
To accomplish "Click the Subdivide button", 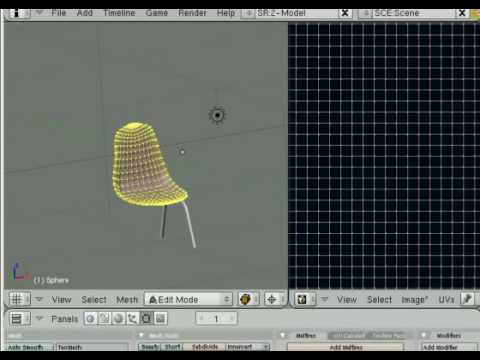I will tap(204, 347).
